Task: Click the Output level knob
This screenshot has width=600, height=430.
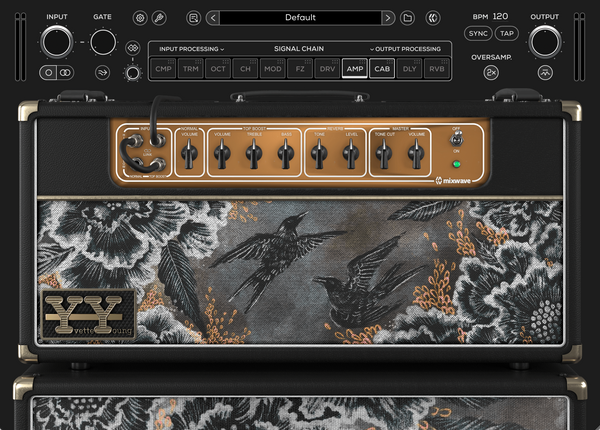Action: [x=545, y=42]
